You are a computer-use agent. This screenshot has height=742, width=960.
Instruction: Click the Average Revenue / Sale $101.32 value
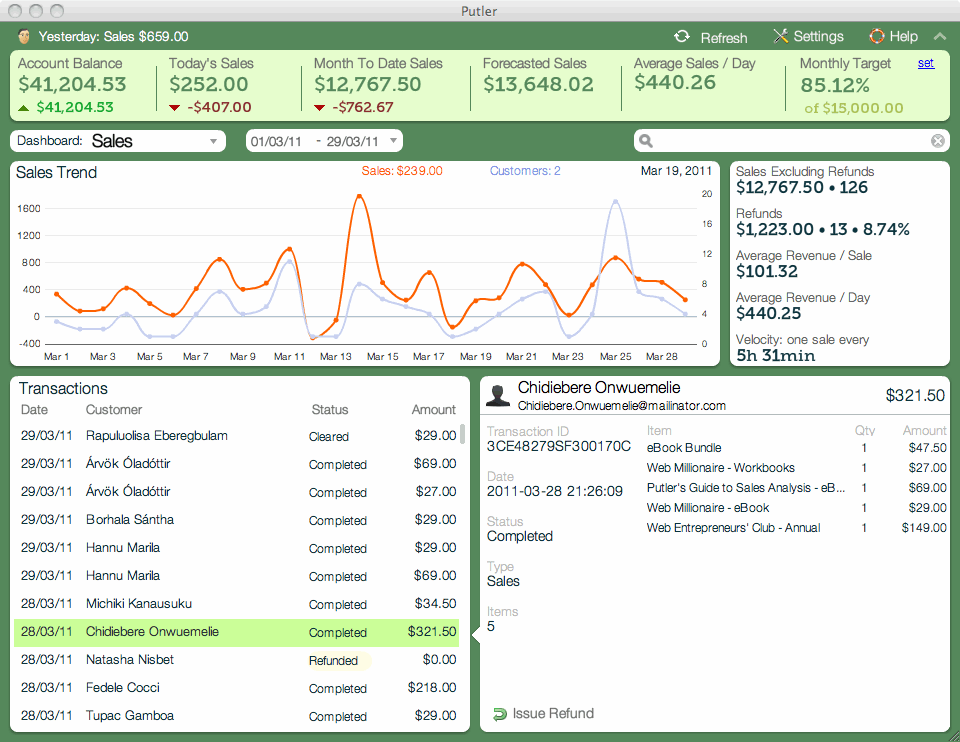click(767, 271)
